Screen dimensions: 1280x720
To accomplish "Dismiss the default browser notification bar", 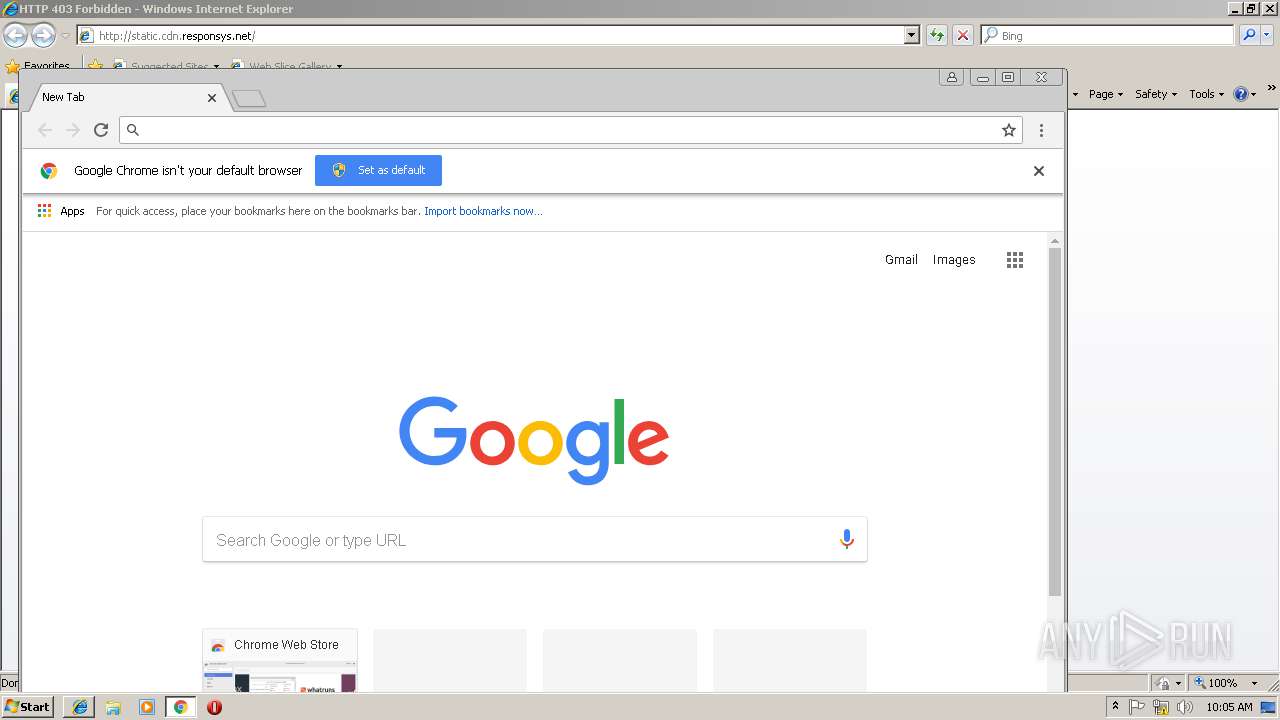I will click(x=1039, y=171).
